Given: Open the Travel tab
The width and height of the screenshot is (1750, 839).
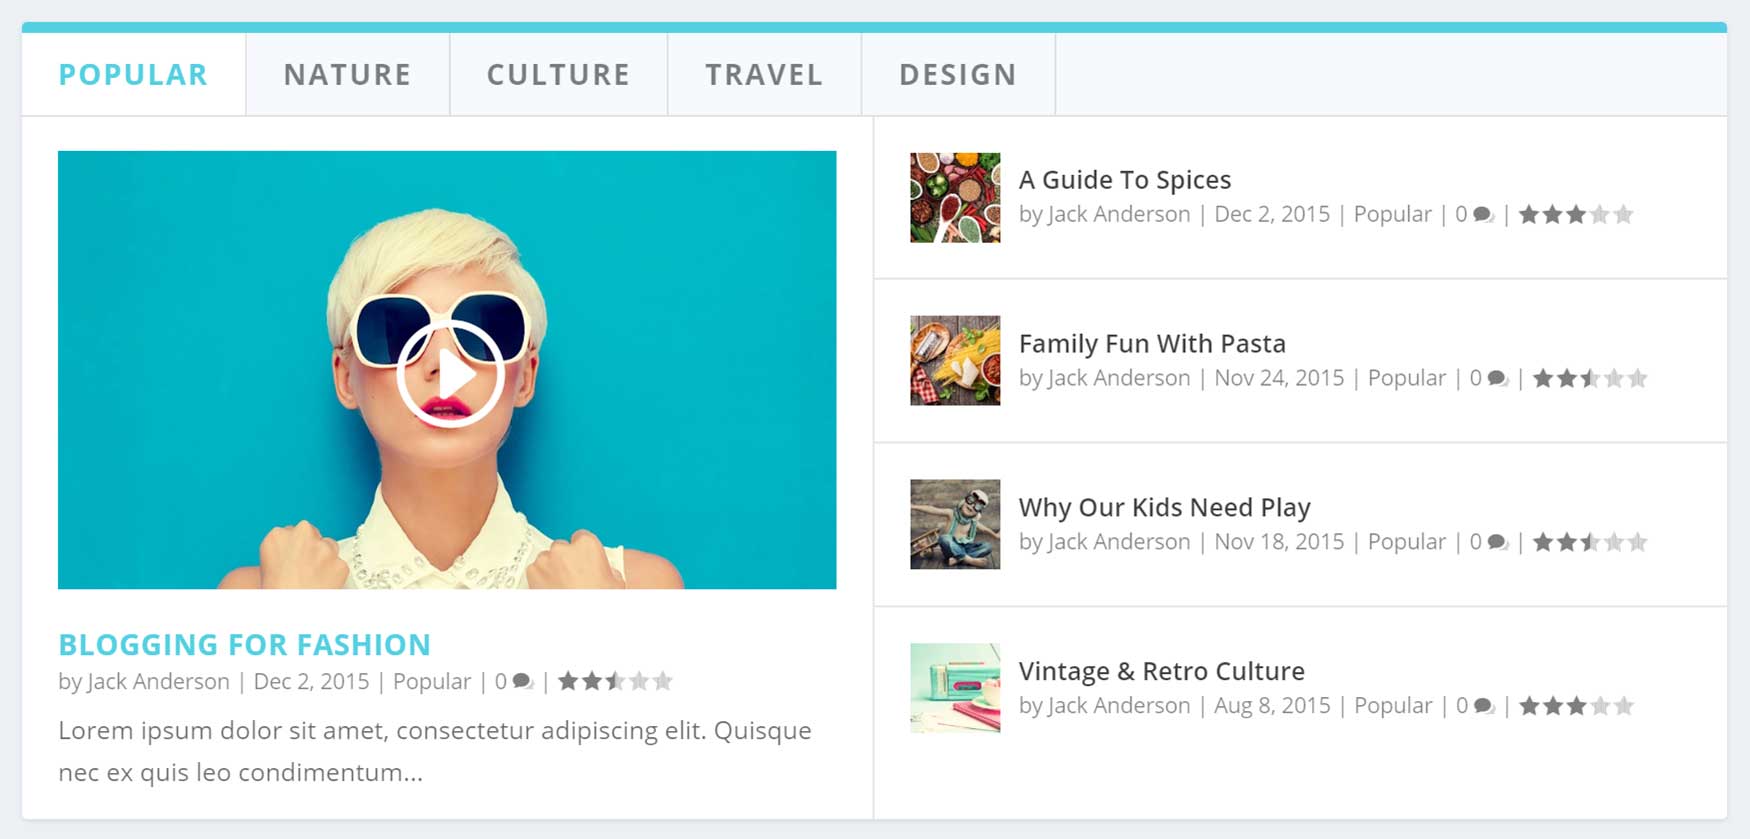Looking at the screenshot, I should [764, 75].
